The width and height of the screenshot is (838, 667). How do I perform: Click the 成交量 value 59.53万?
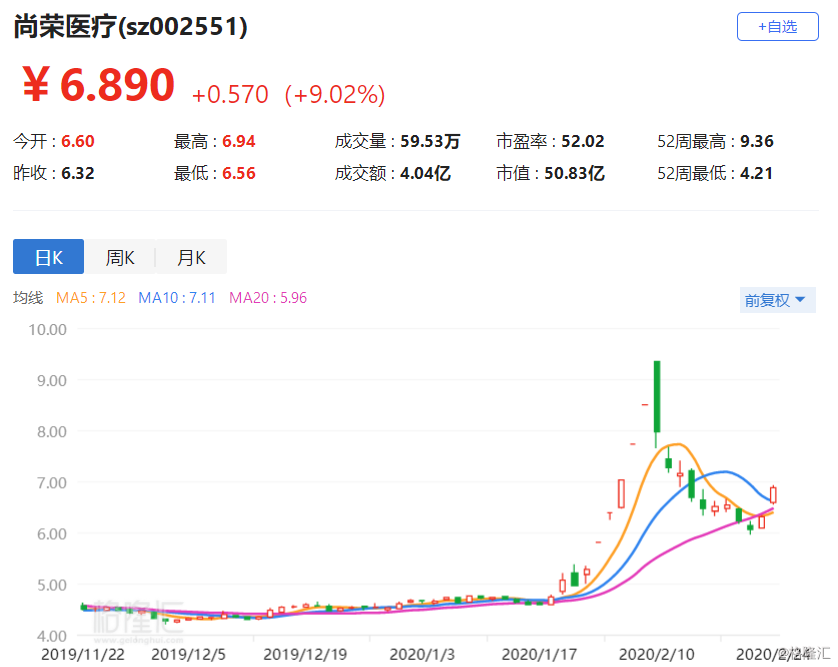[x=430, y=141]
